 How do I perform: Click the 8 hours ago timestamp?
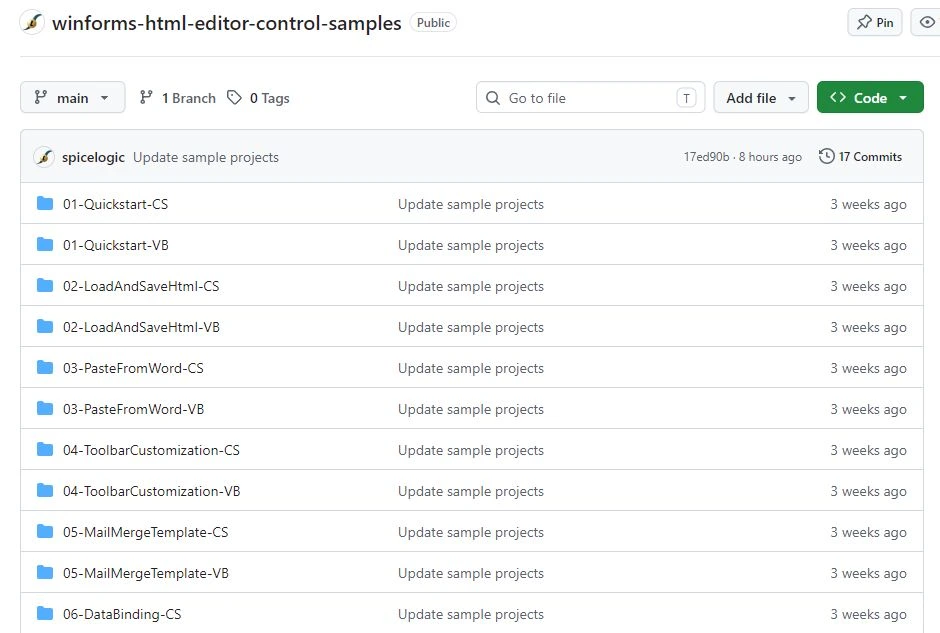(770, 156)
